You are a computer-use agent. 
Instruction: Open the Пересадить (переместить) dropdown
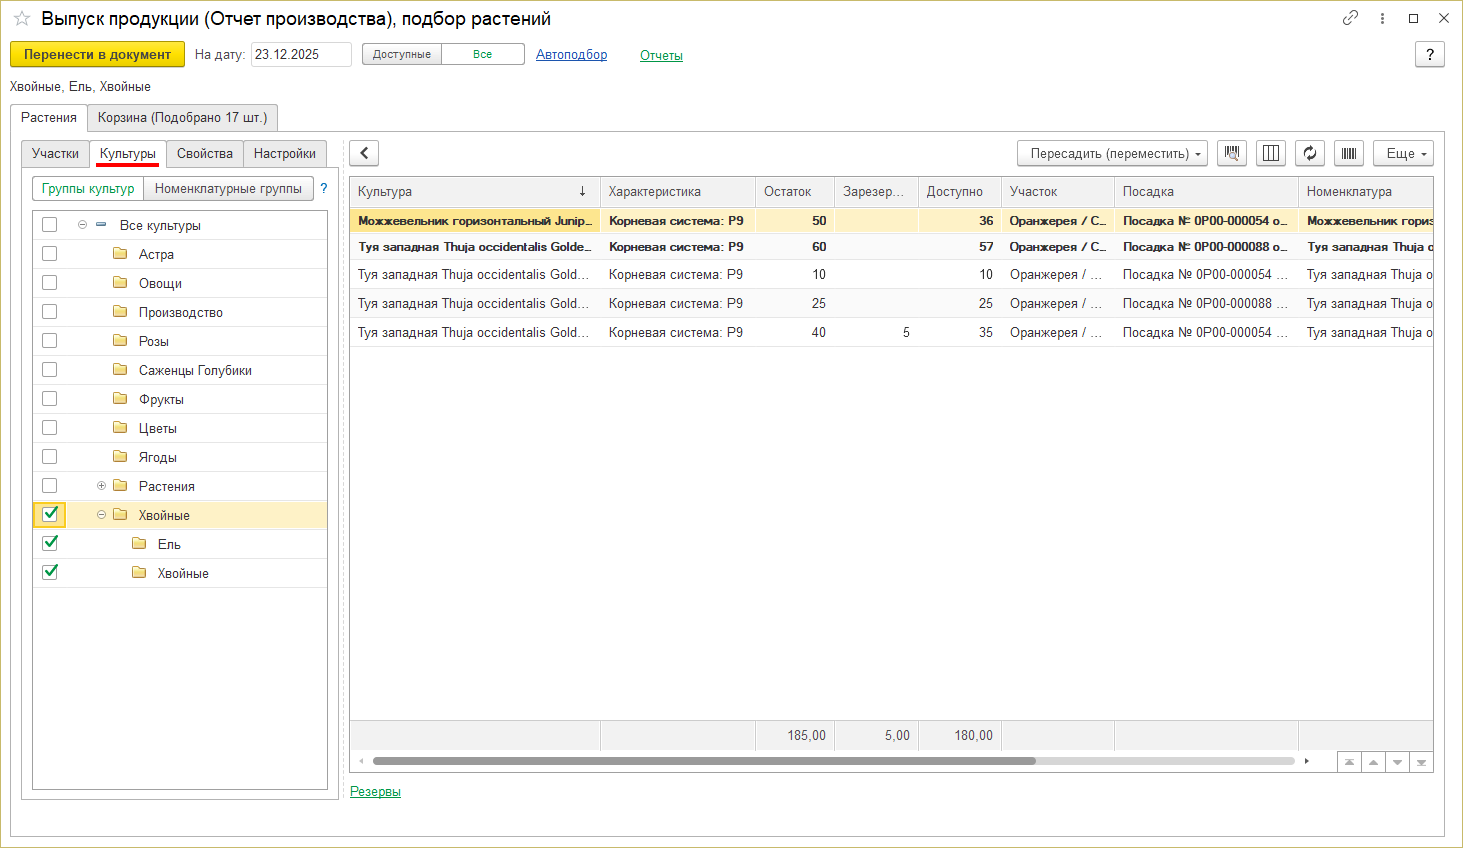(x=1112, y=153)
